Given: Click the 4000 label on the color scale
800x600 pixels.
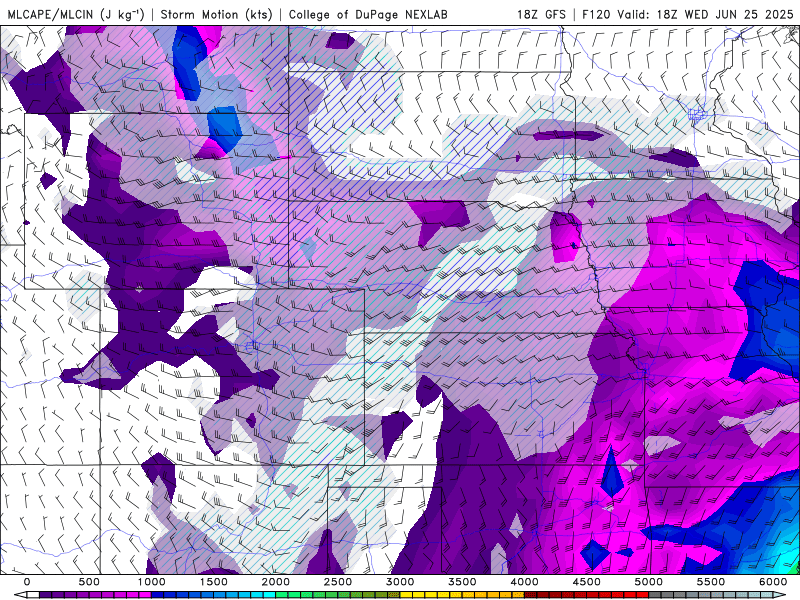Looking at the screenshot, I should 524,582.
